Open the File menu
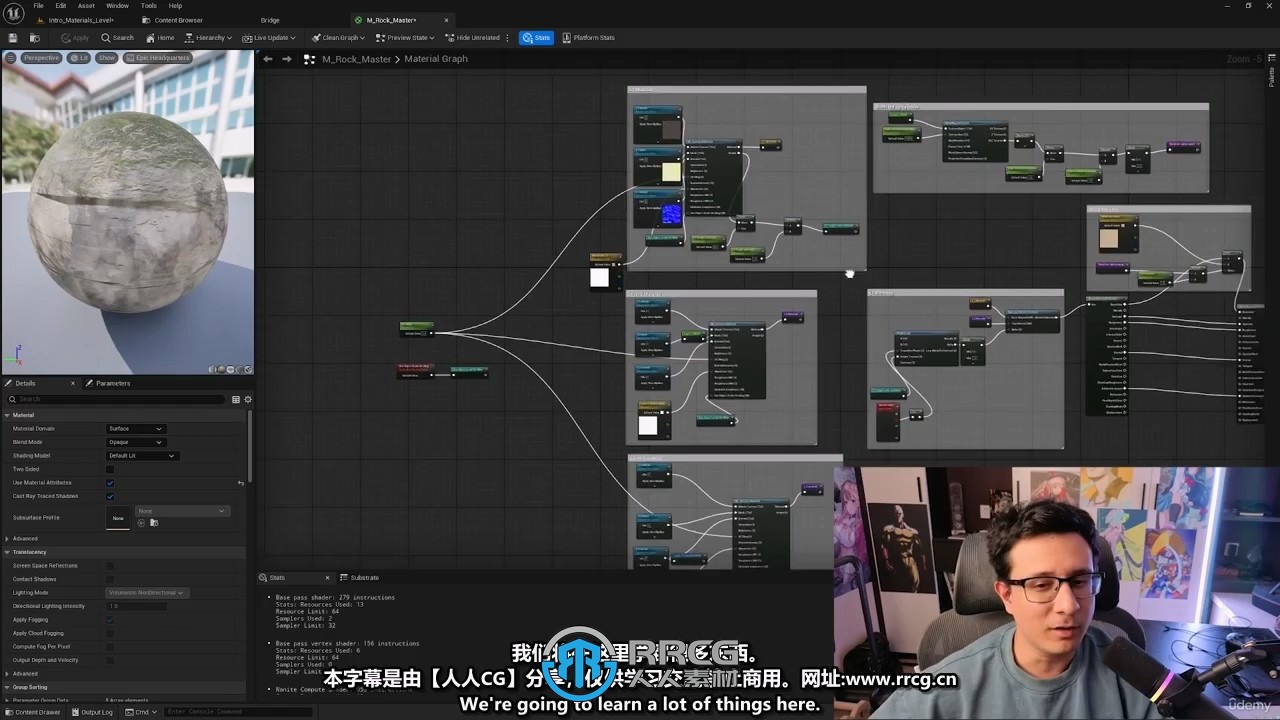 click(38, 6)
